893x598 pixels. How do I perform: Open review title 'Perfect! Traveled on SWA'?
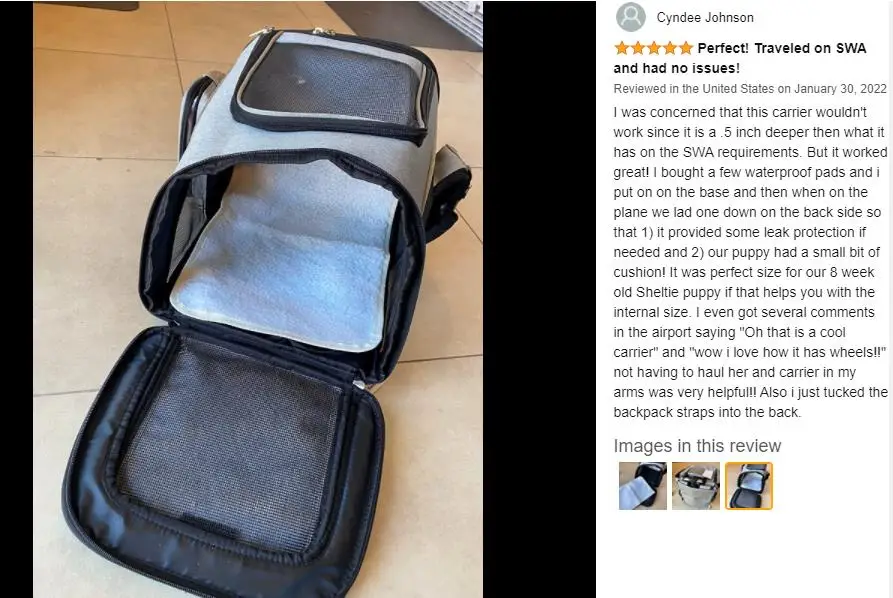(x=781, y=48)
